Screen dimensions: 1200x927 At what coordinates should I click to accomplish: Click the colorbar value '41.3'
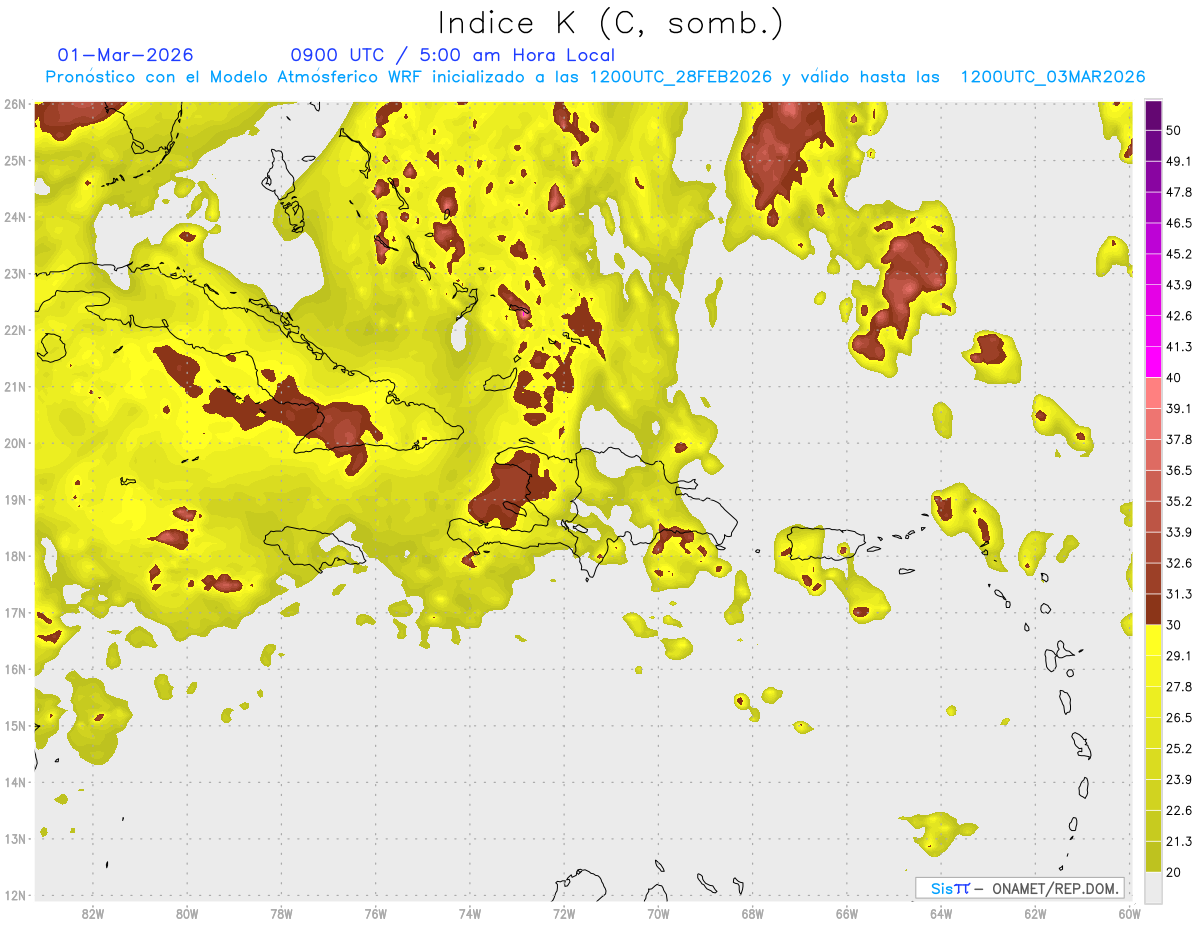pos(1179,347)
